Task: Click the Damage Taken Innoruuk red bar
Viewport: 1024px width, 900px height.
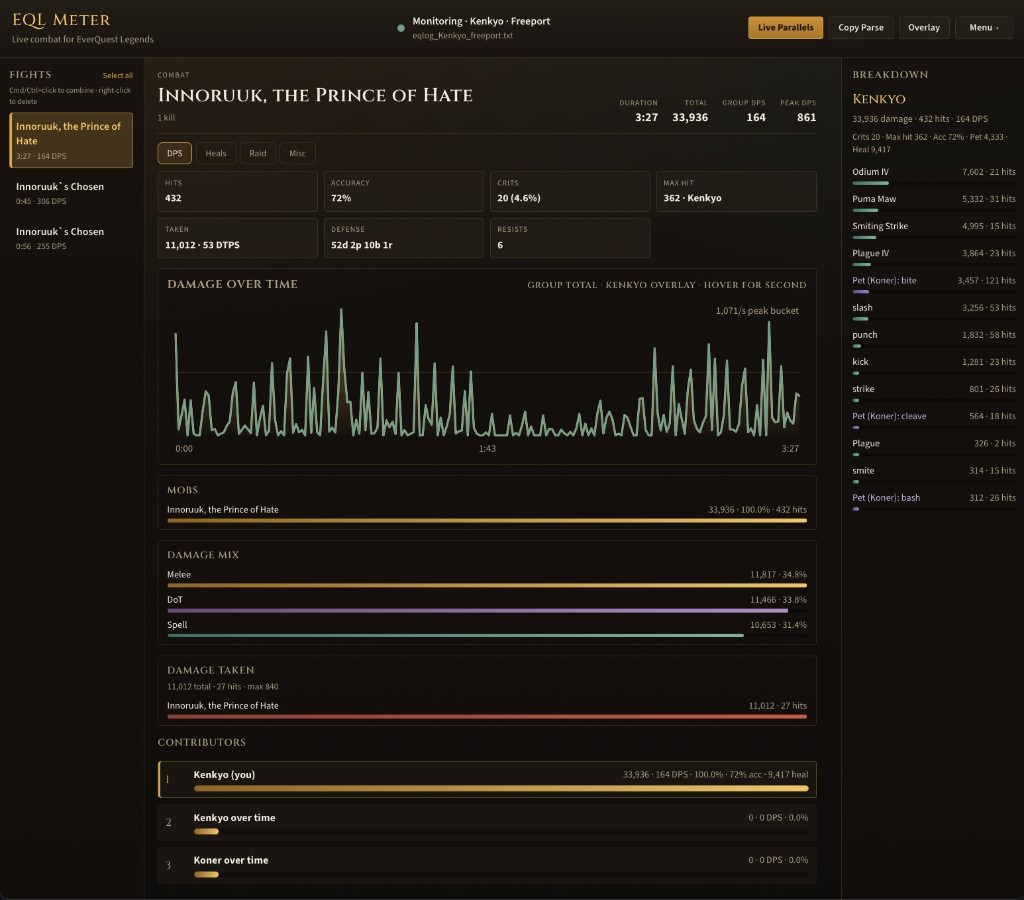Action: pos(487,716)
